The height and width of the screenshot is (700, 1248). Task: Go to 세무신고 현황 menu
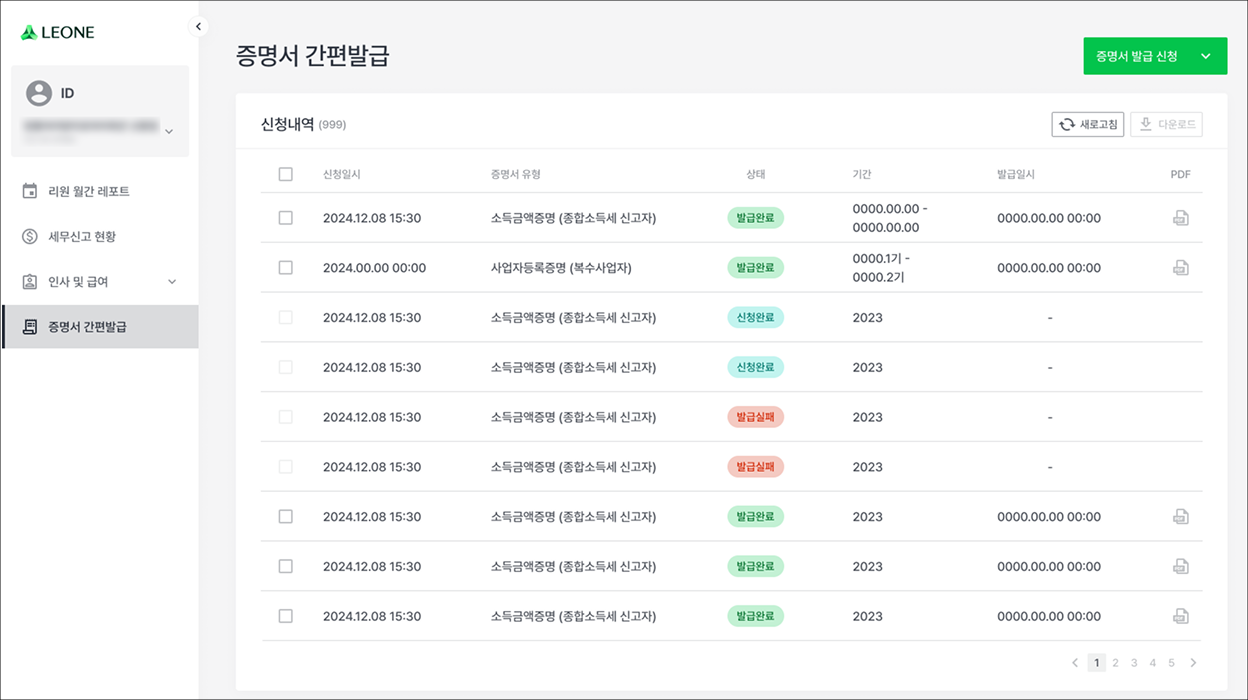coord(82,237)
